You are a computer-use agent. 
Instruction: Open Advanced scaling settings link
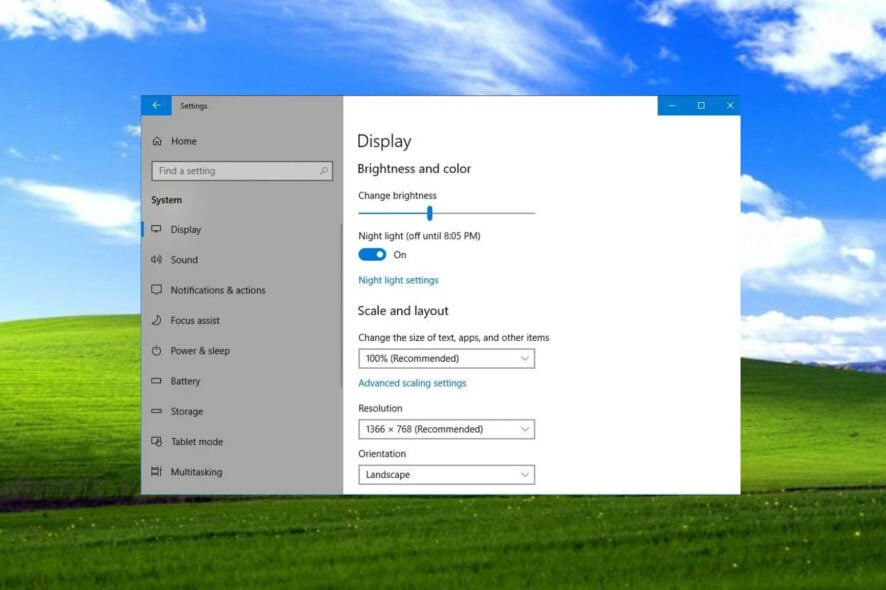click(412, 383)
